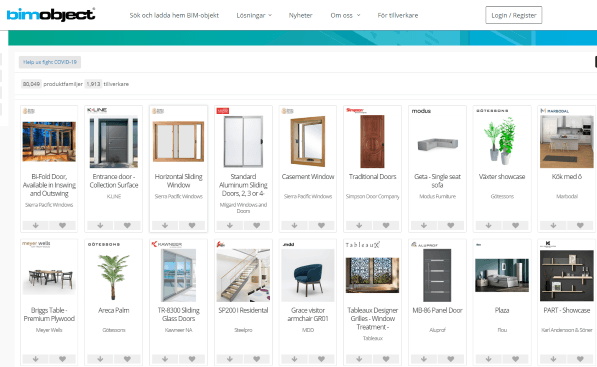Viewport: 597px width, 367px height.
Task: Download the Plaza object
Action: click(488, 359)
